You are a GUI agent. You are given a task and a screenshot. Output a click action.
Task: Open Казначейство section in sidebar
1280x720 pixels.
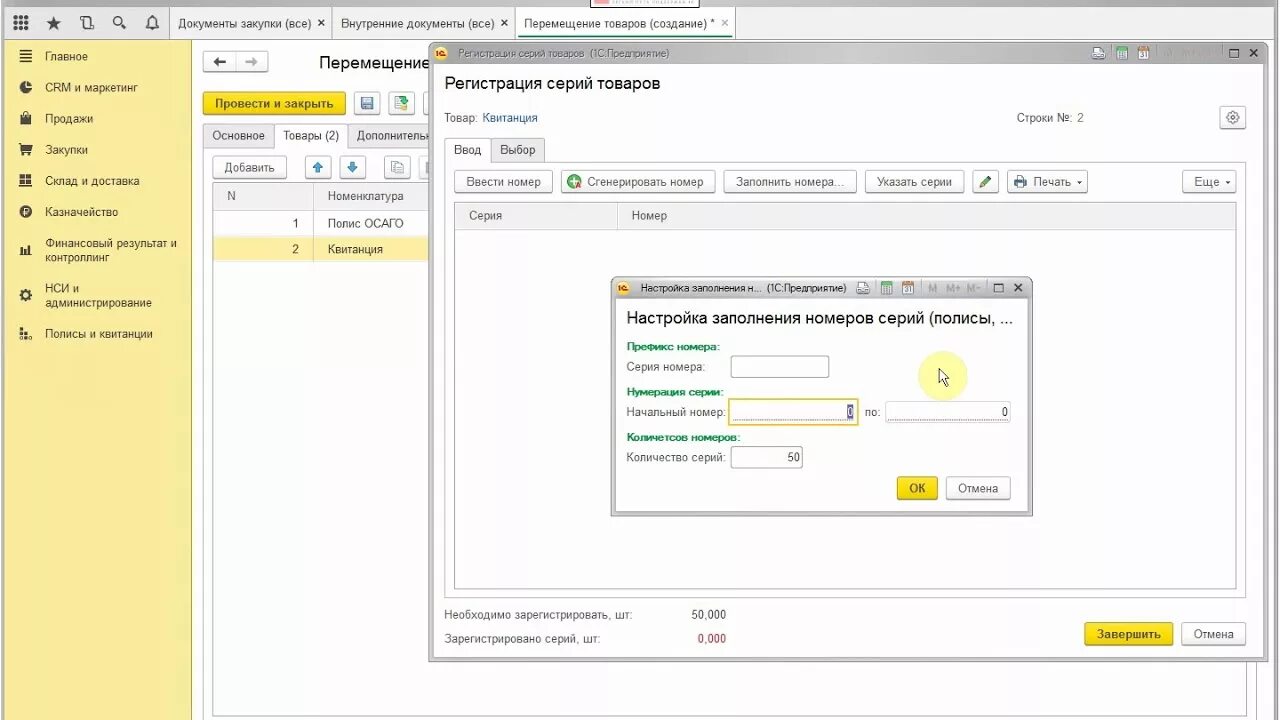pyautogui.click(x=81, y=212)
